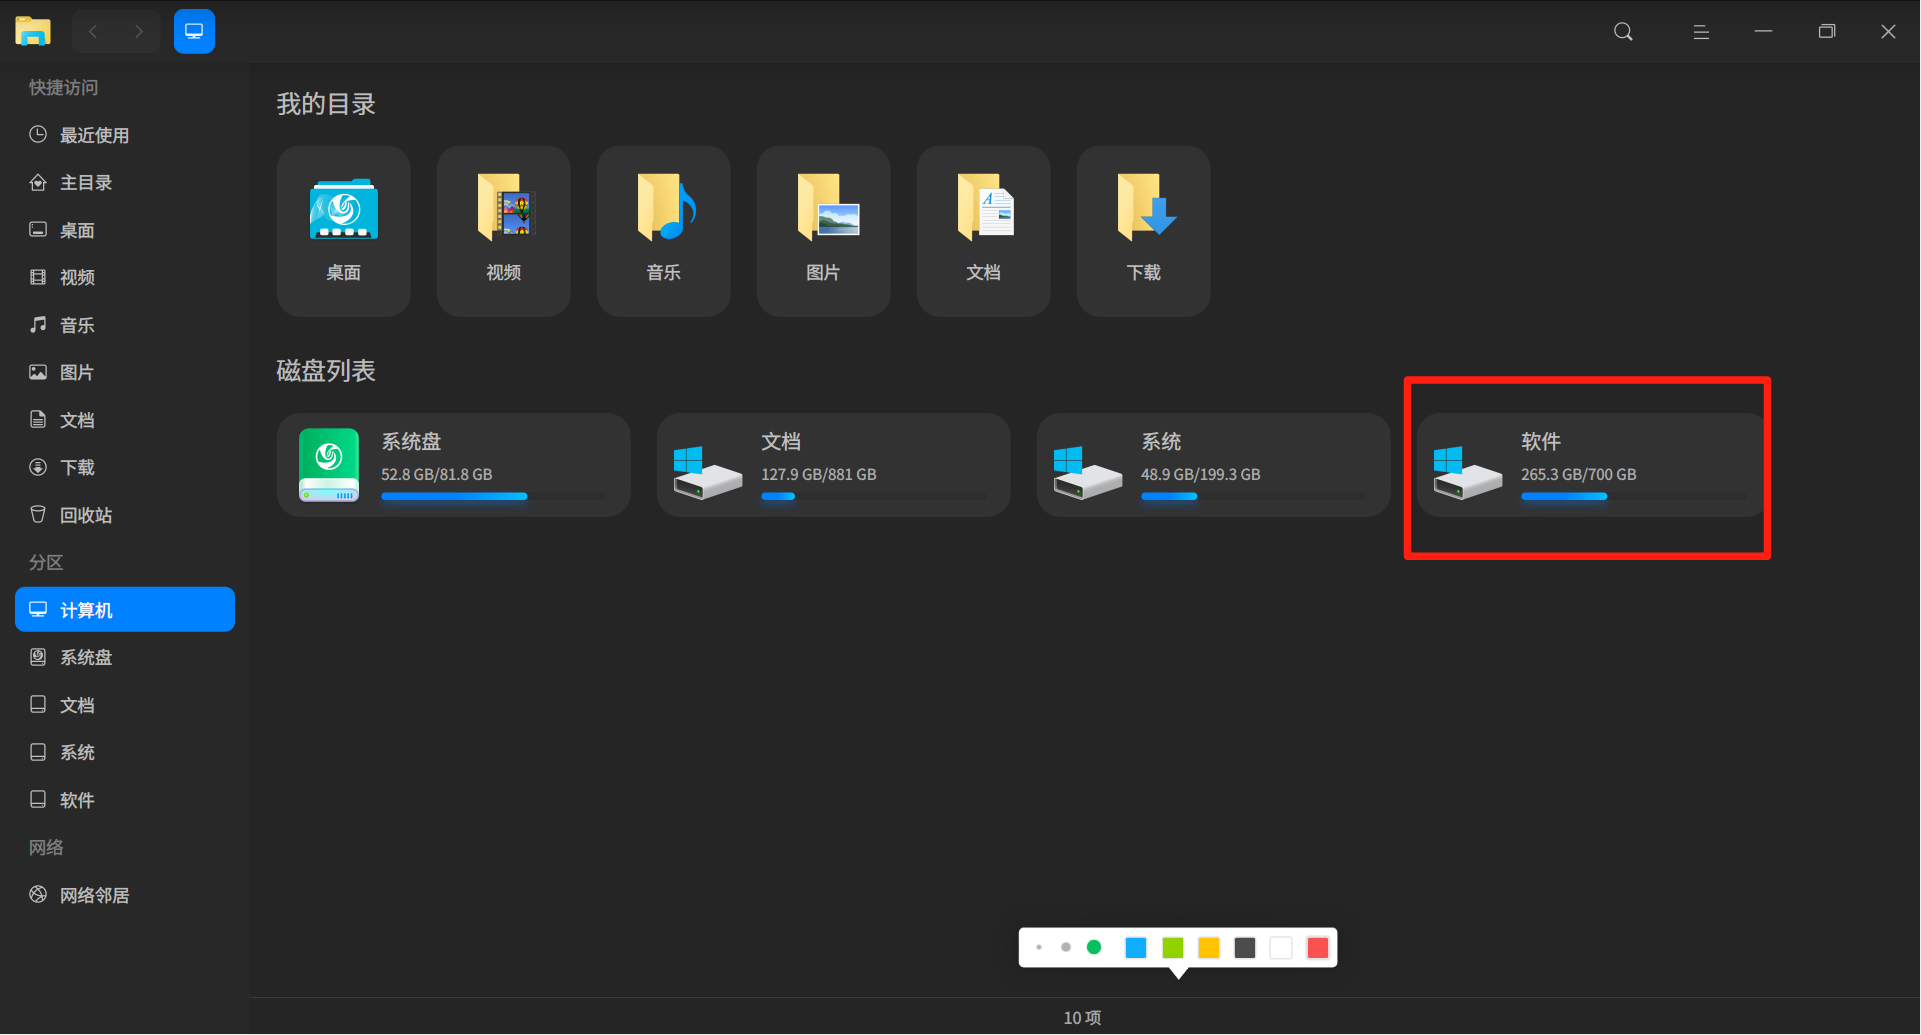Pick the red color swatch in the palette

[1318, 948]
